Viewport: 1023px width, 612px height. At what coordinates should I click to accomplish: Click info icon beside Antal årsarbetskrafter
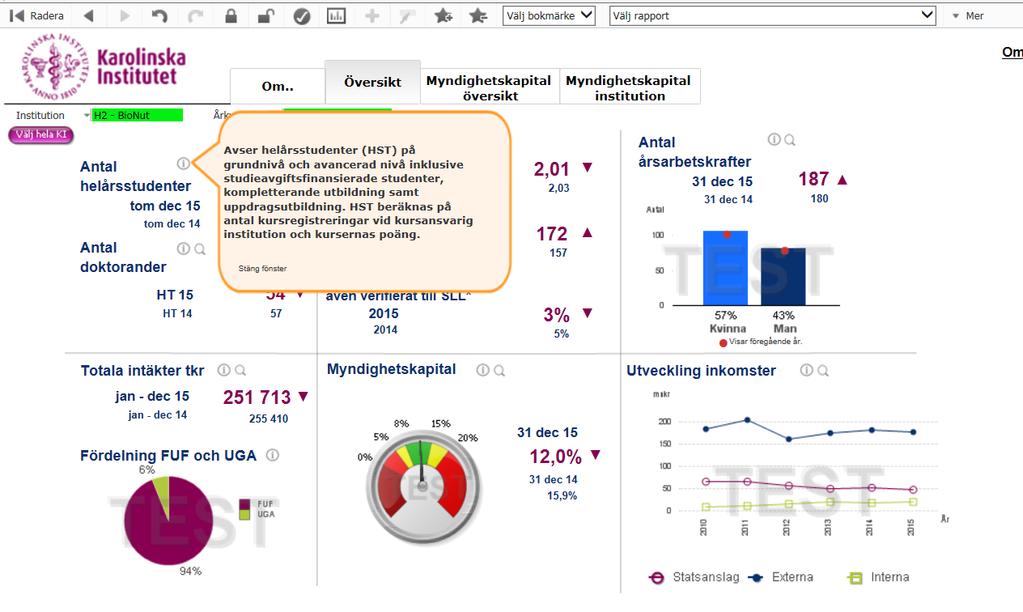coord(774,139)
